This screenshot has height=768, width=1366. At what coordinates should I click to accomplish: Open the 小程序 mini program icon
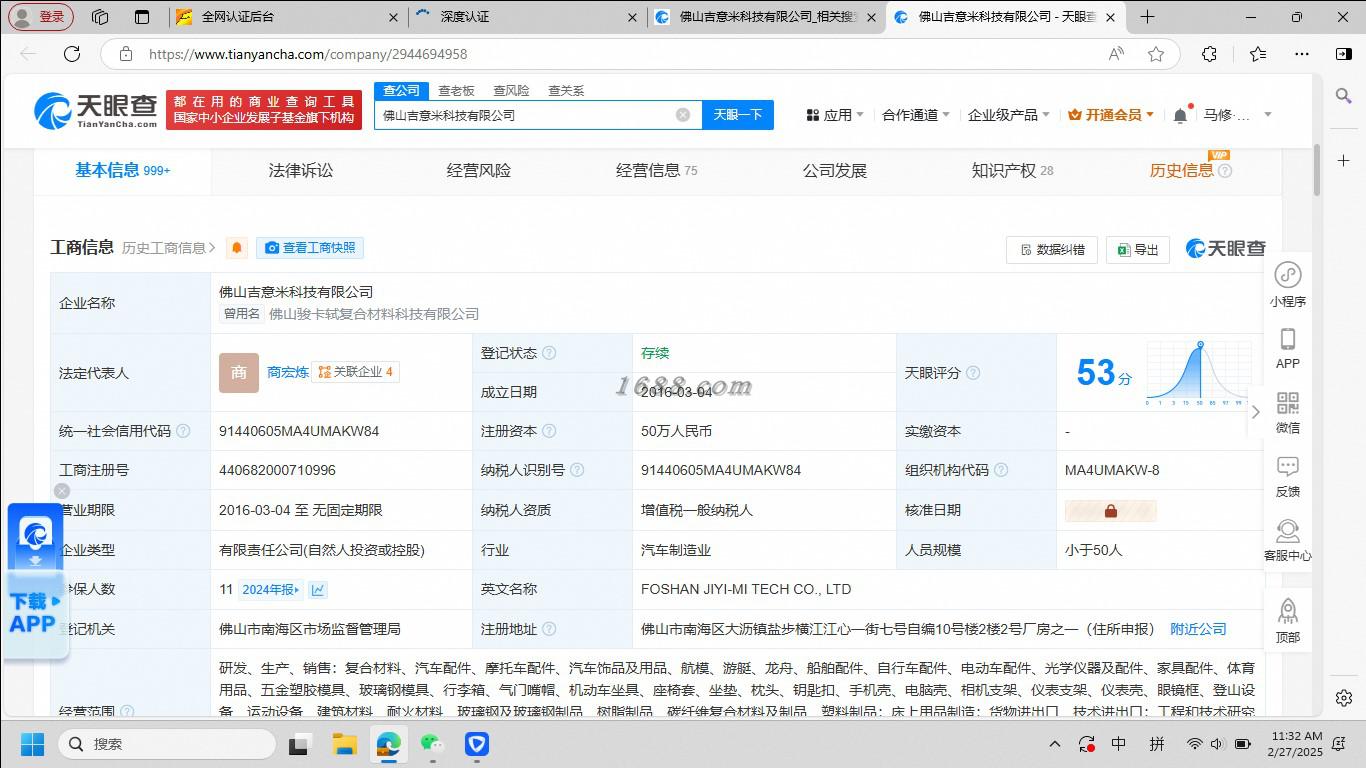pos(1288,275)
